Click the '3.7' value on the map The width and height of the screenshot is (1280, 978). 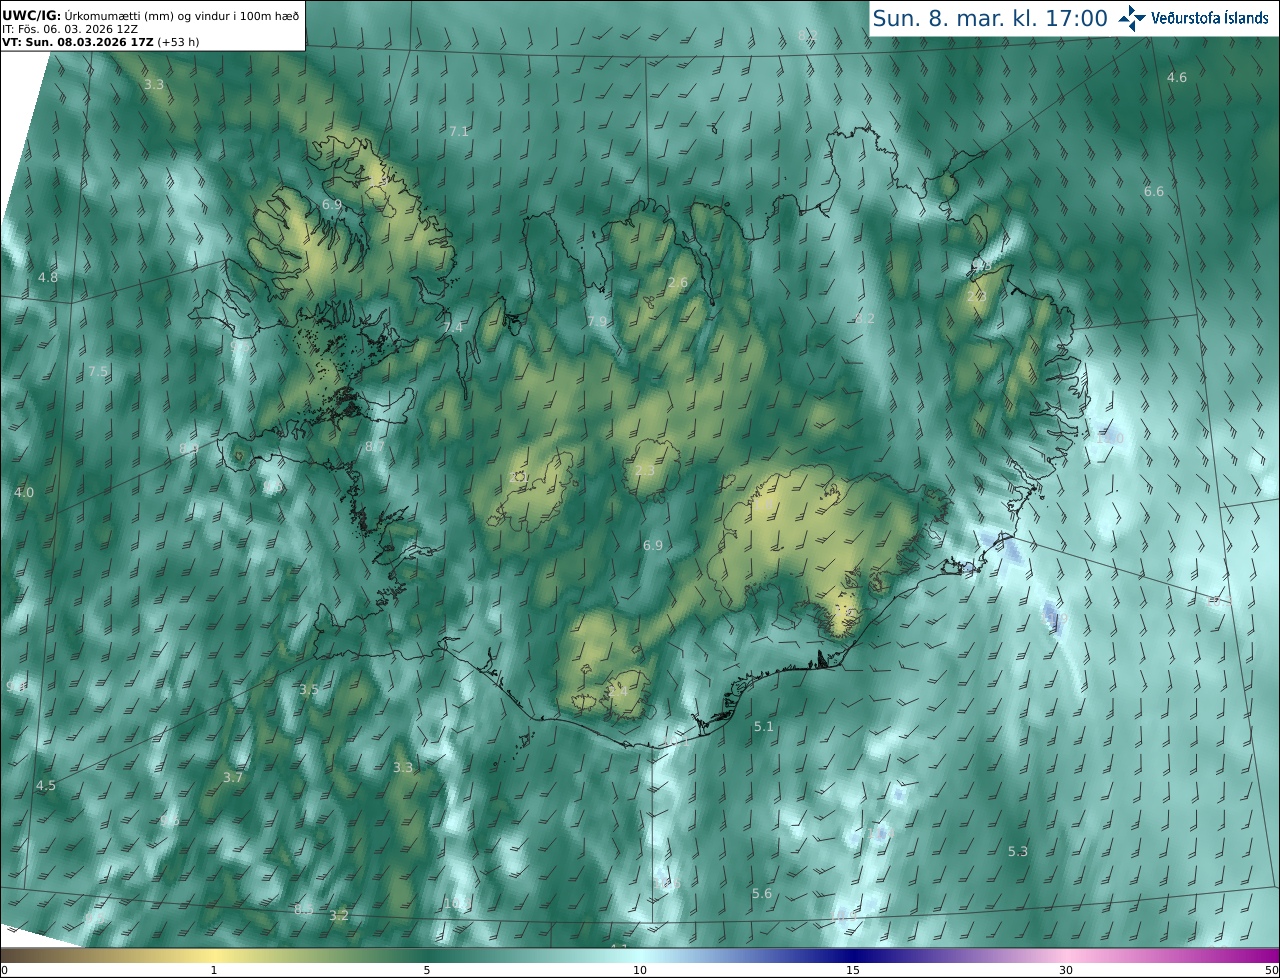(x=233, y=777)
